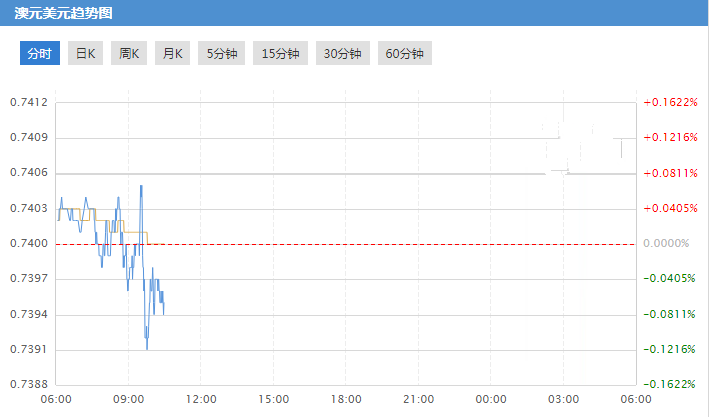Click the -0.1216% percentage label
711x417 pixels.
point(669,350)
